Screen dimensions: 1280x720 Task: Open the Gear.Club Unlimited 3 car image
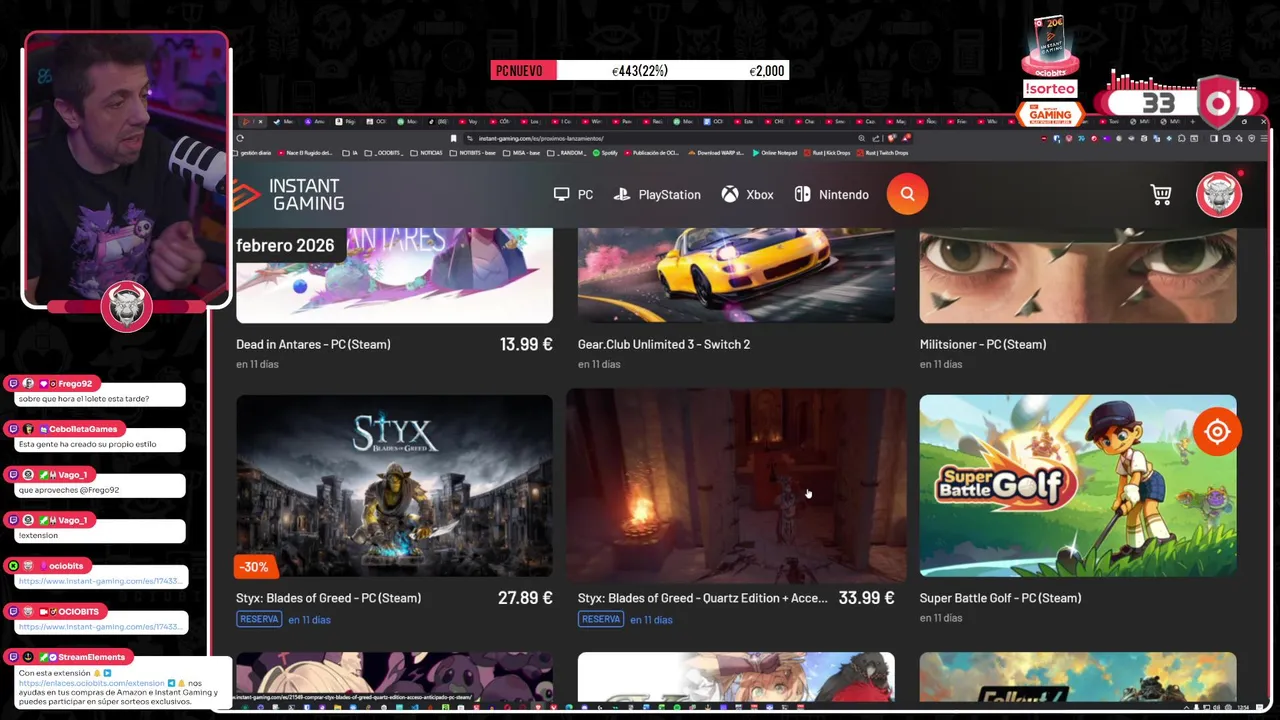pos(736,275)
